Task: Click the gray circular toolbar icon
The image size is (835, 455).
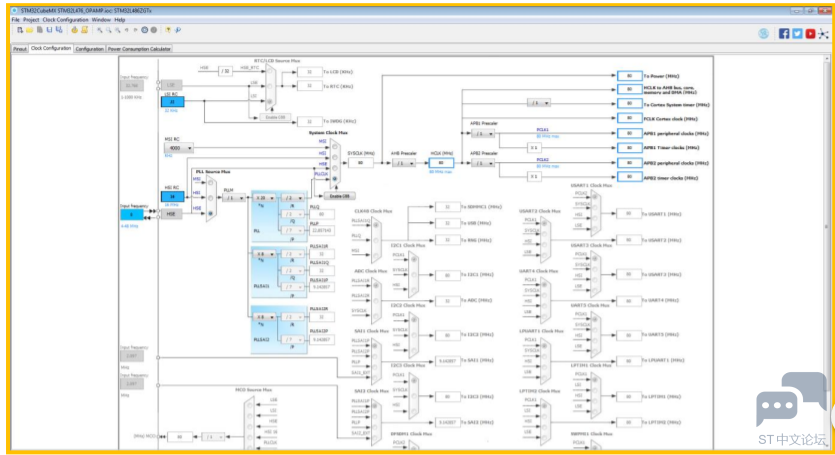Action: [x=153, y=30]
